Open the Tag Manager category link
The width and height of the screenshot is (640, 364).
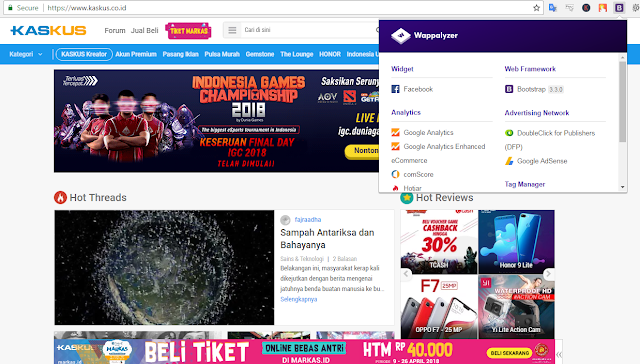pos(524,184)
